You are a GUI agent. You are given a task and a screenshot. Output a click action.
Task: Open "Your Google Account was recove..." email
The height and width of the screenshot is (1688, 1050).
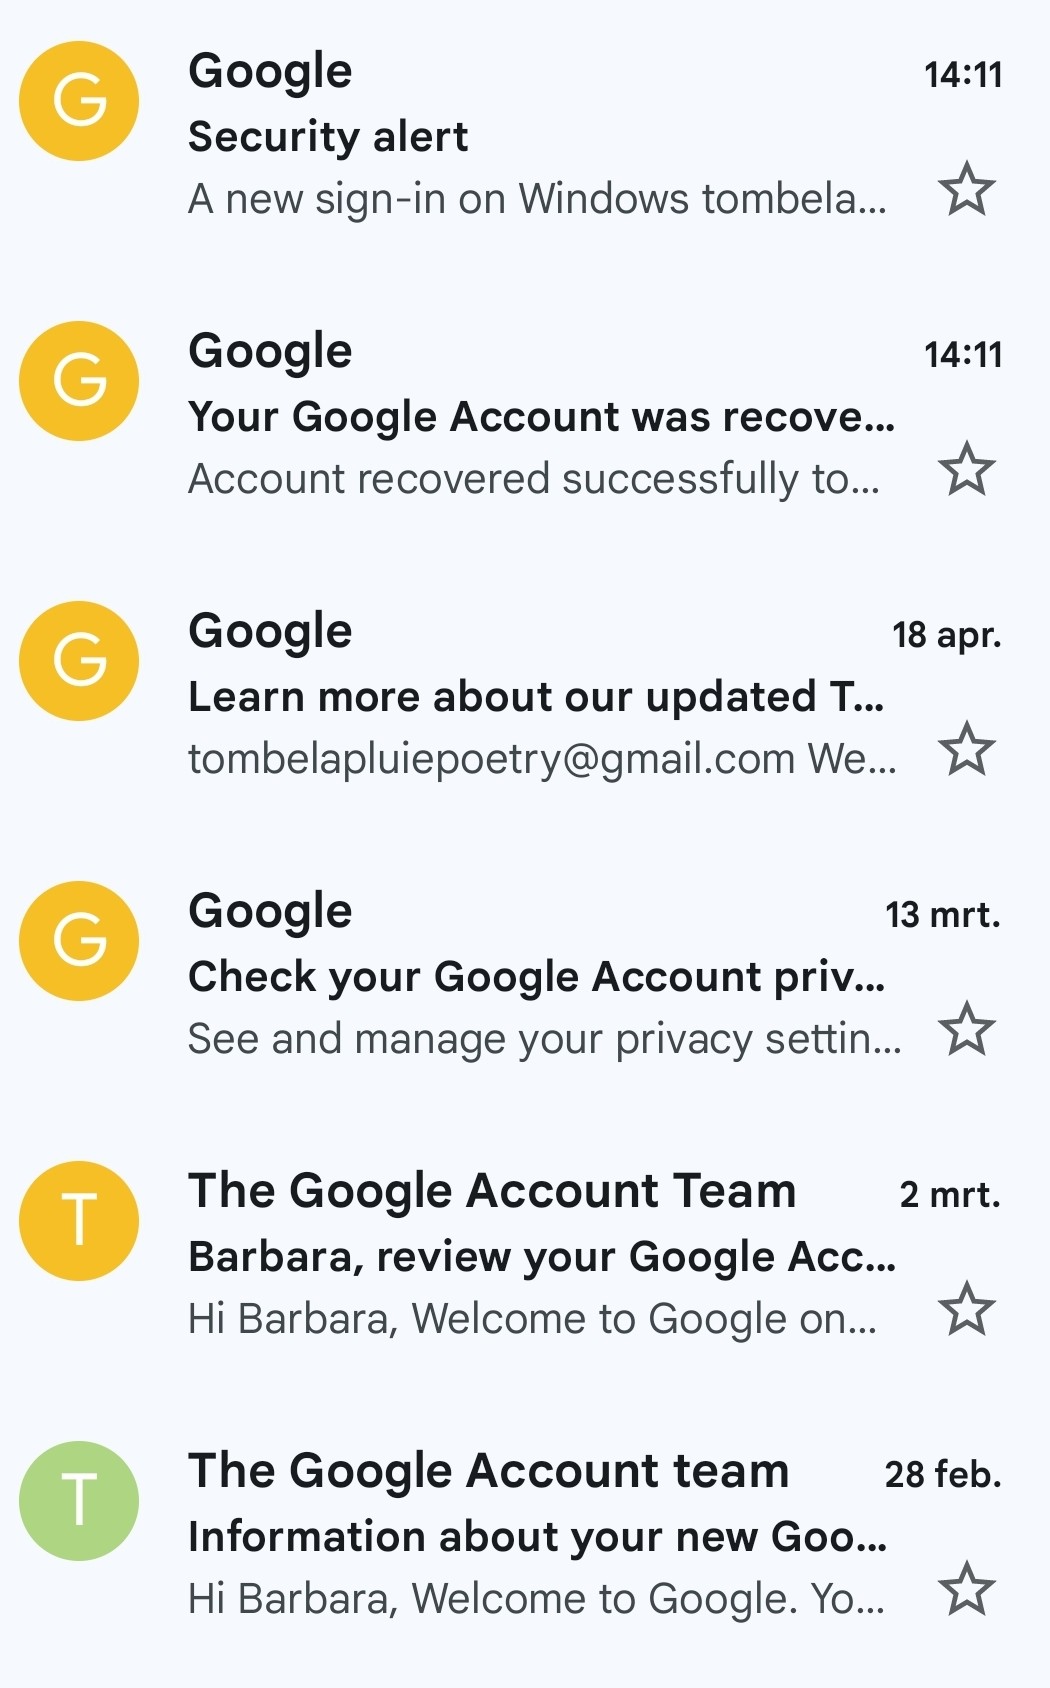point(540,417)
